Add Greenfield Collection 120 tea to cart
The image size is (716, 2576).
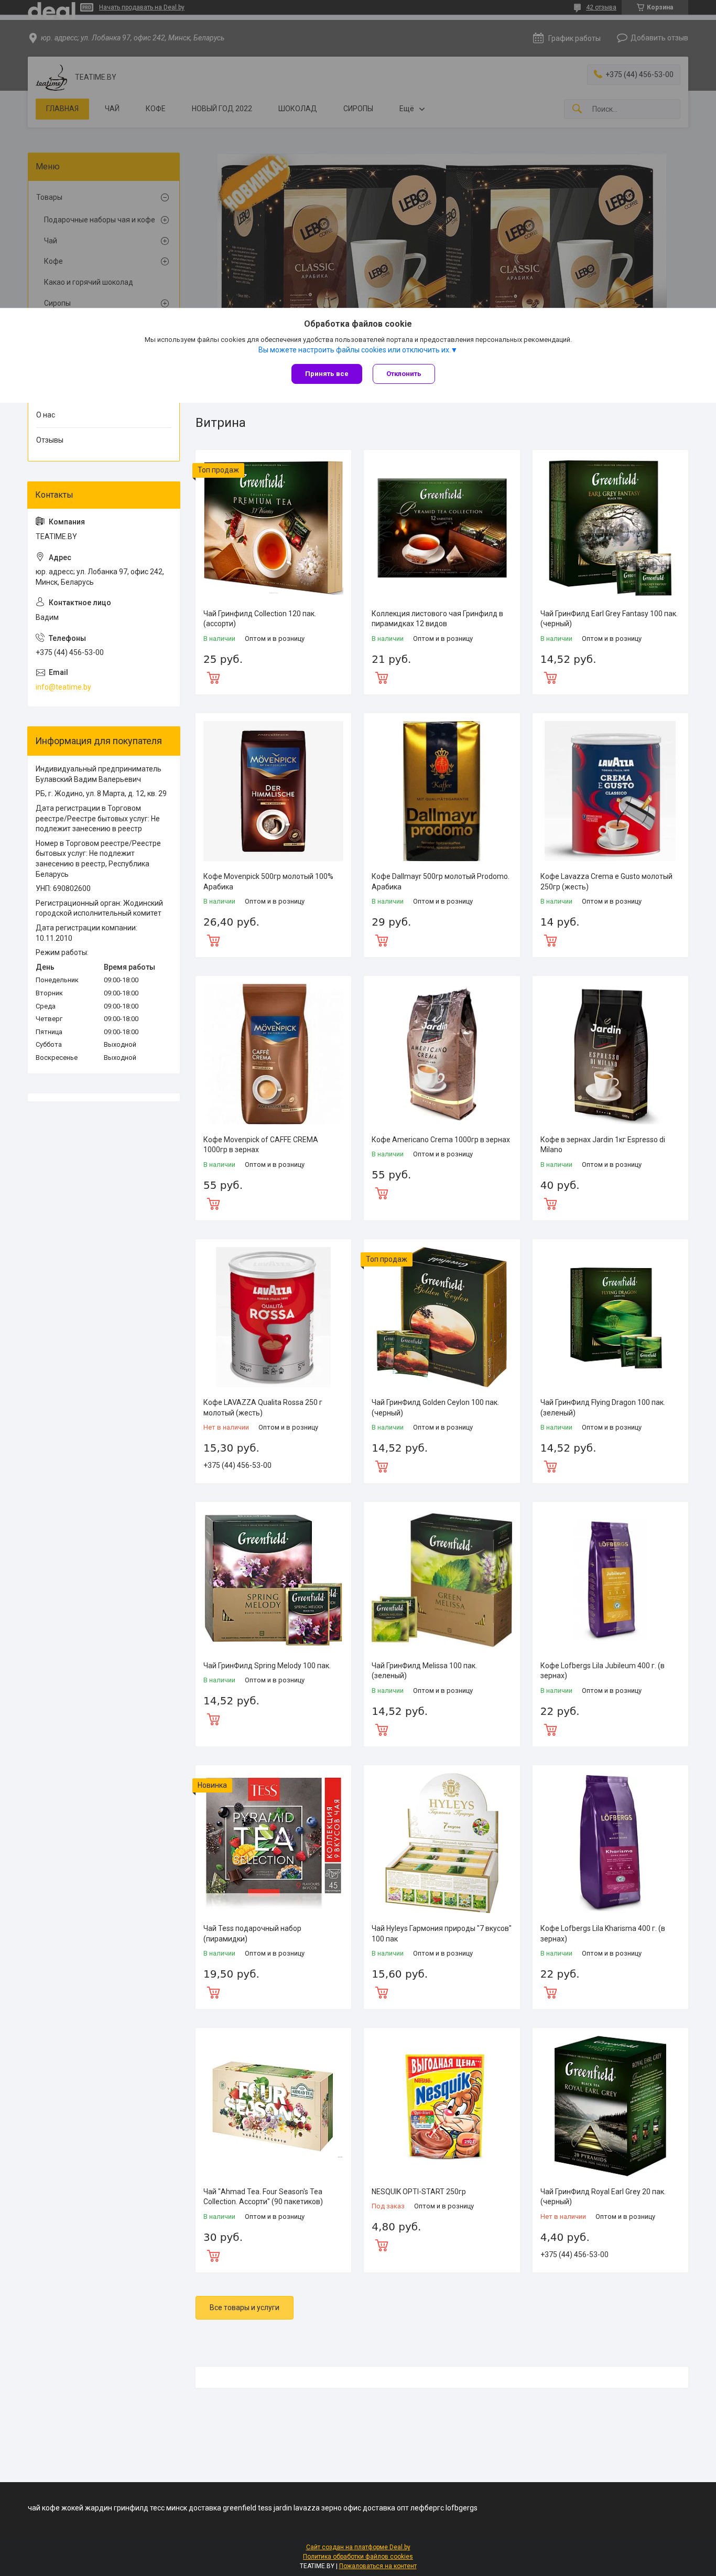[213, 678]
